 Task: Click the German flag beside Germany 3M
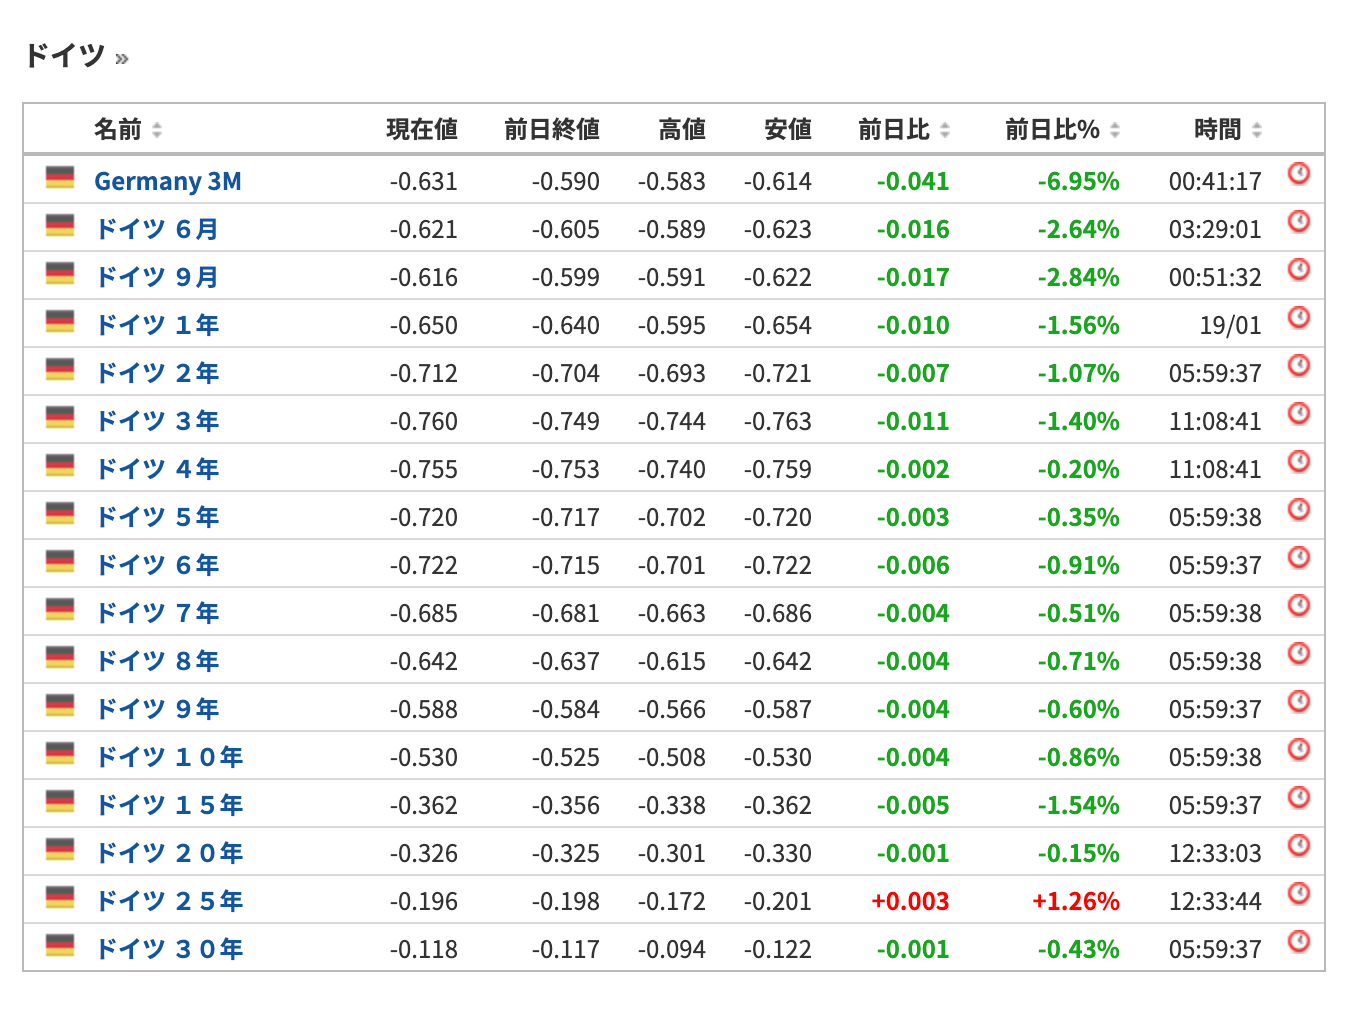click(60, 179)
